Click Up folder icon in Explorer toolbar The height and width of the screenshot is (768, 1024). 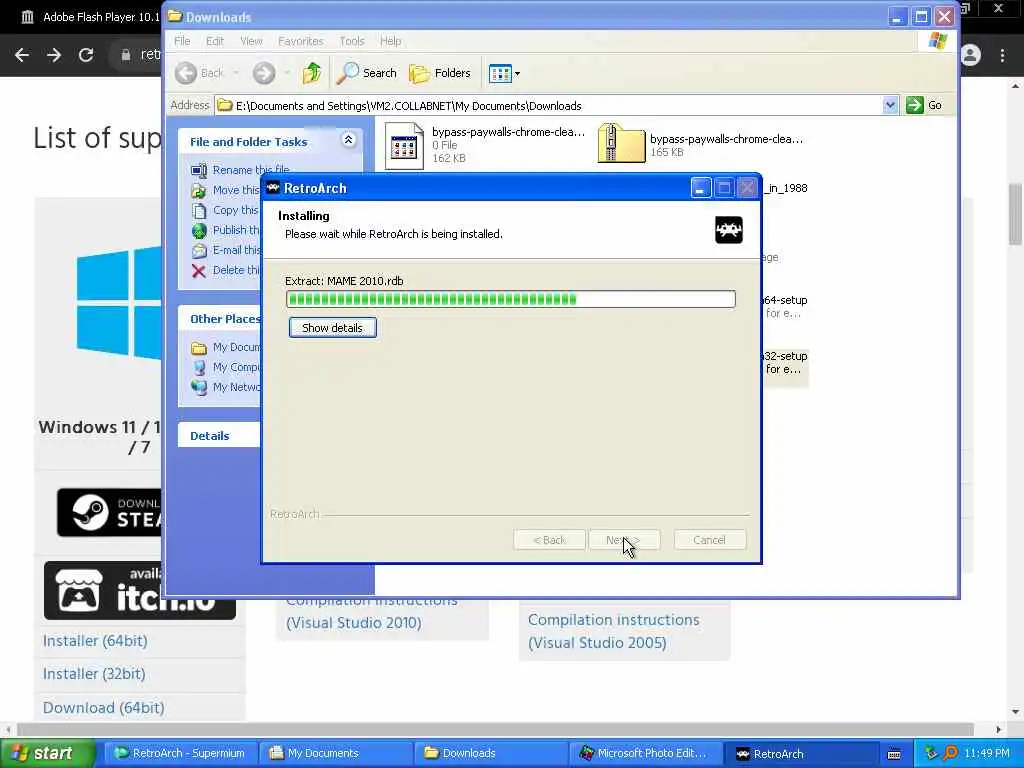tap(312, 73)
